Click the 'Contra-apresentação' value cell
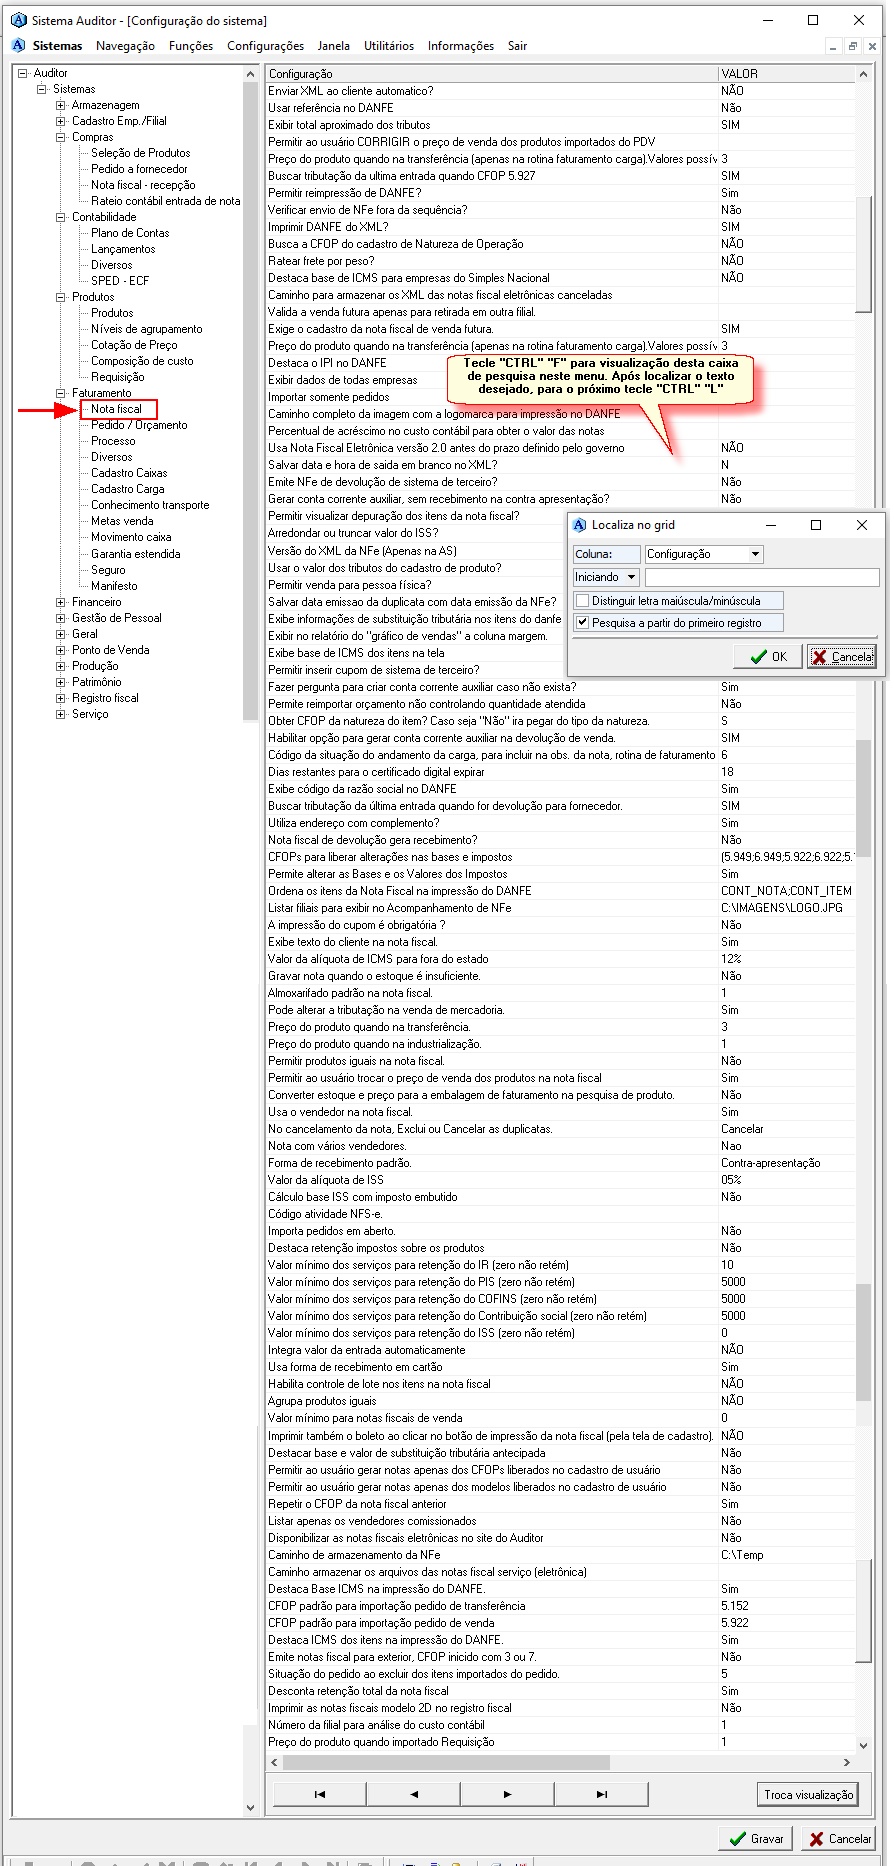This screenshot has width=894, height=1866. click(x=787, y=1163)
